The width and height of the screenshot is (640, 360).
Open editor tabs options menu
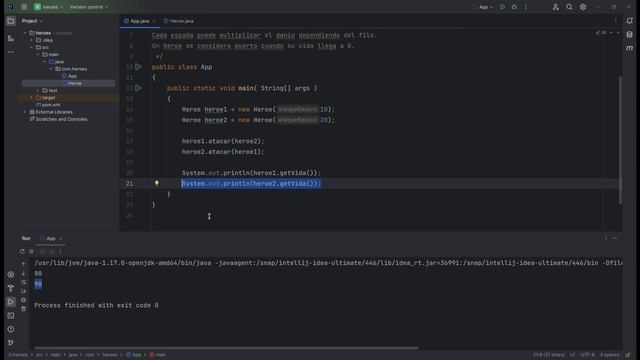pyautogui.click(x=616, y=21)
